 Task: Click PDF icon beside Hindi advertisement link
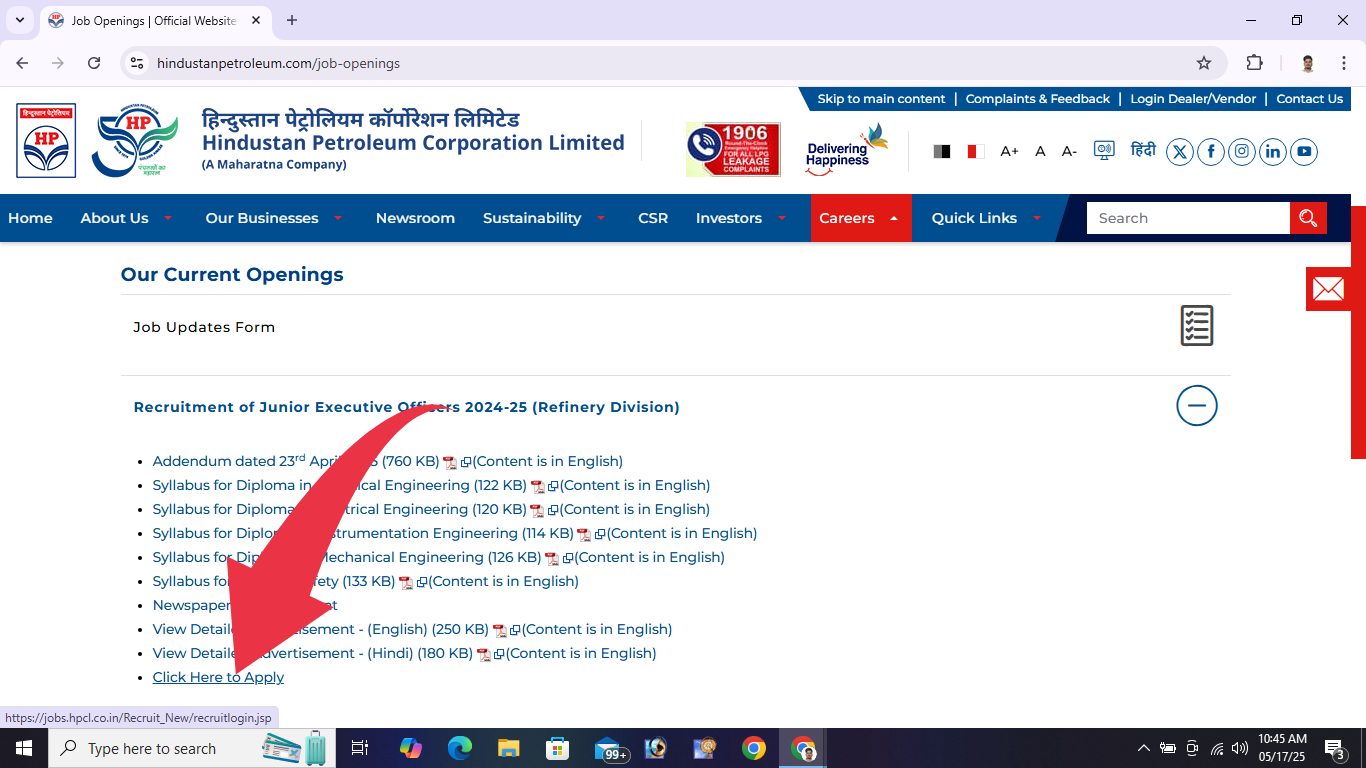coord(484,655)
